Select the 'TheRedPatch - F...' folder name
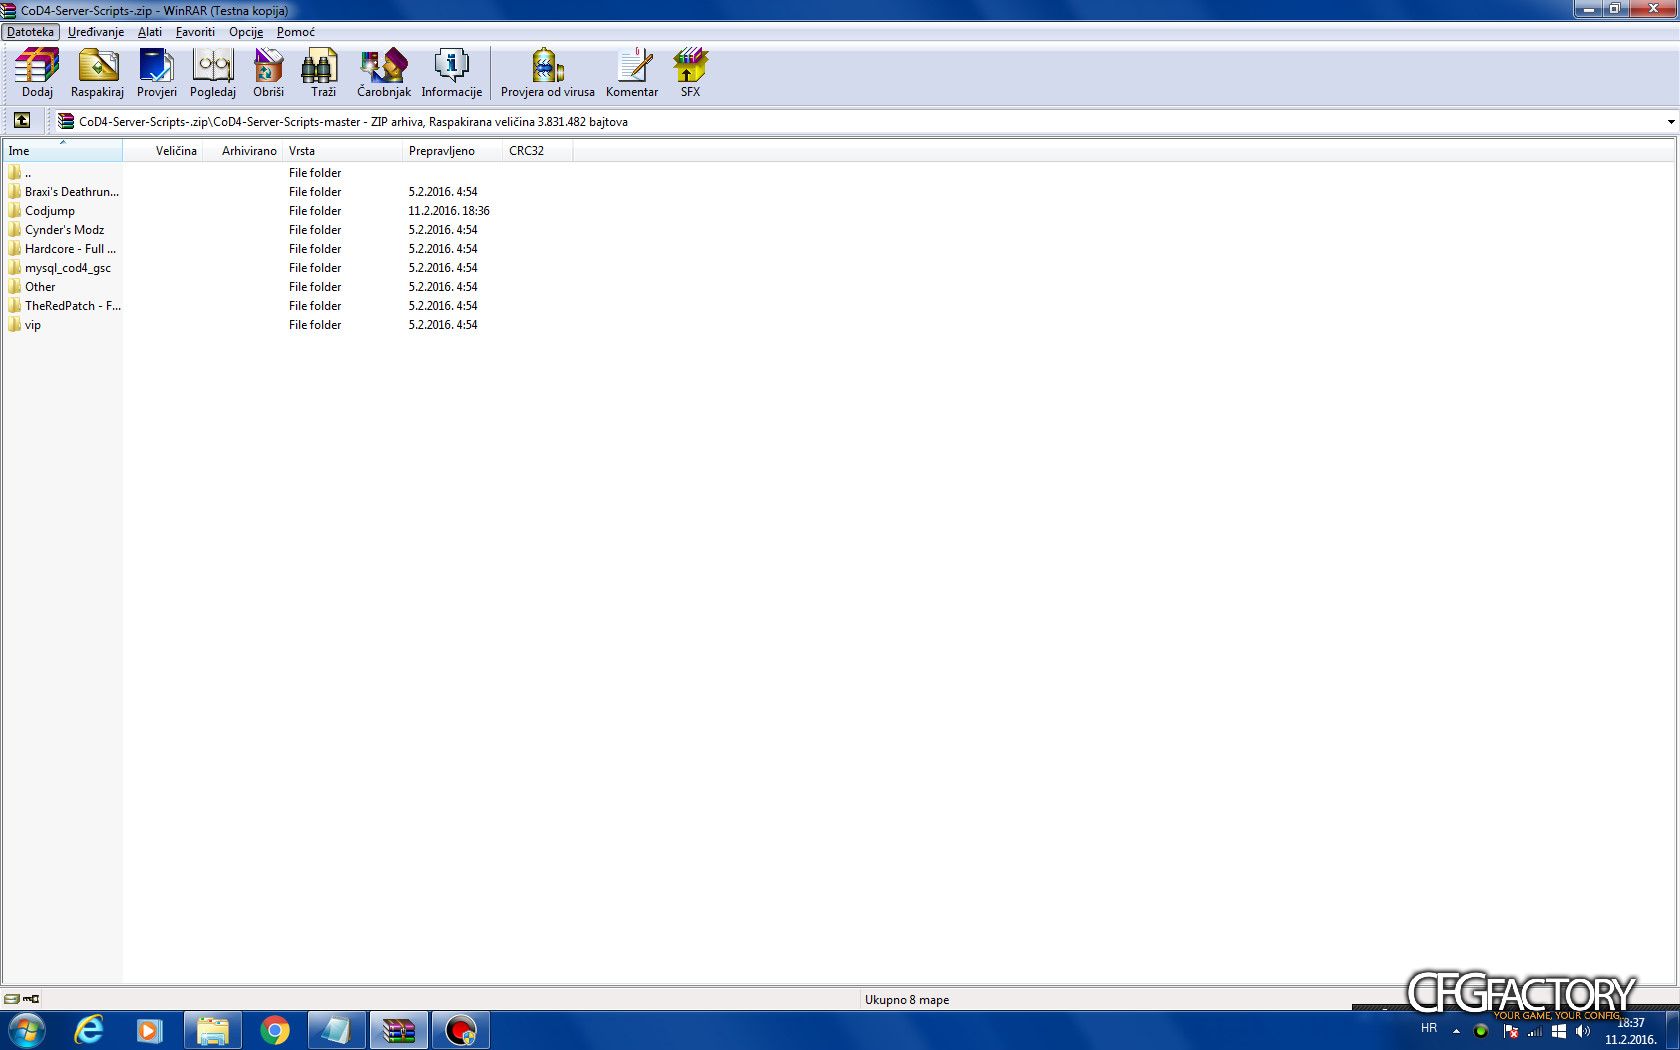 coord(73,305)
